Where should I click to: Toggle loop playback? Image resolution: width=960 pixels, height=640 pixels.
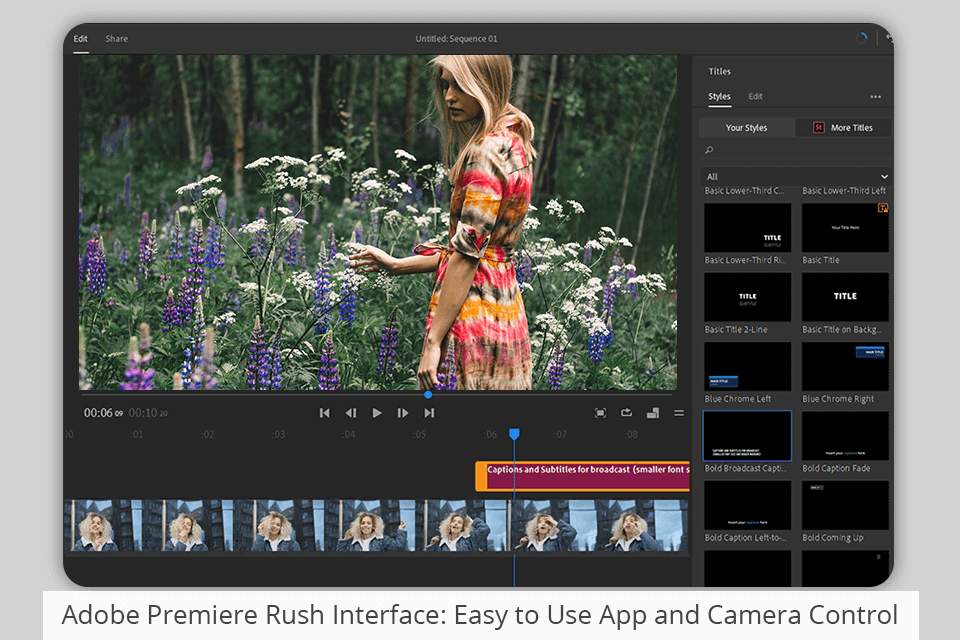626,413
